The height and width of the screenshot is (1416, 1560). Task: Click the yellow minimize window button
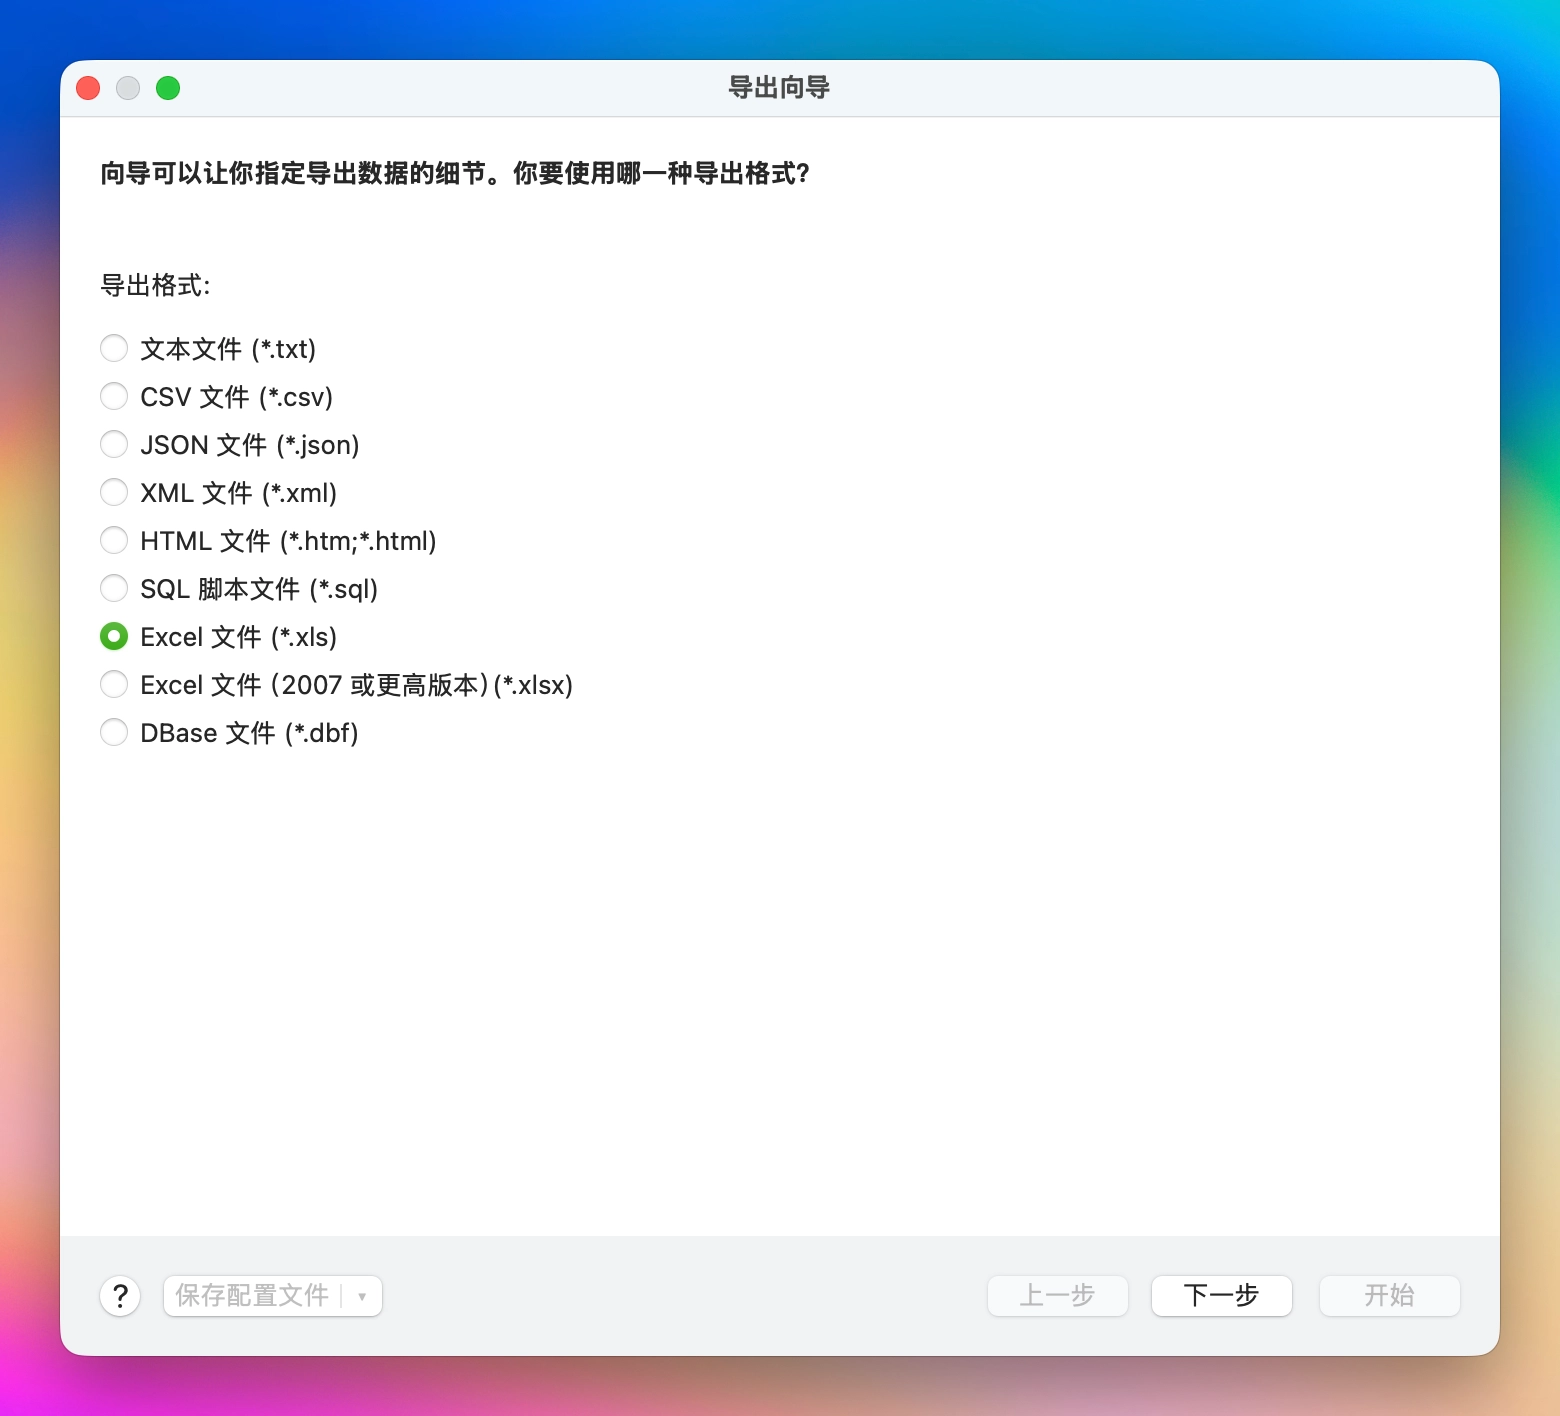(x=128, y=88)
